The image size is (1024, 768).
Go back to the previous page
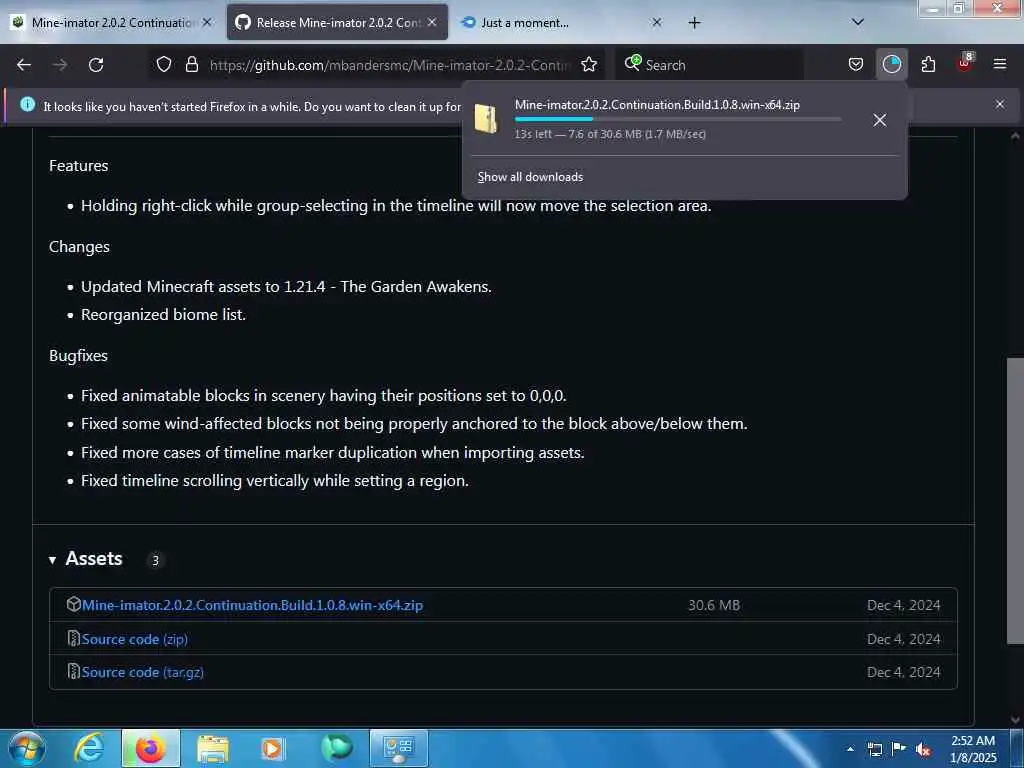[x=24, y=65]
